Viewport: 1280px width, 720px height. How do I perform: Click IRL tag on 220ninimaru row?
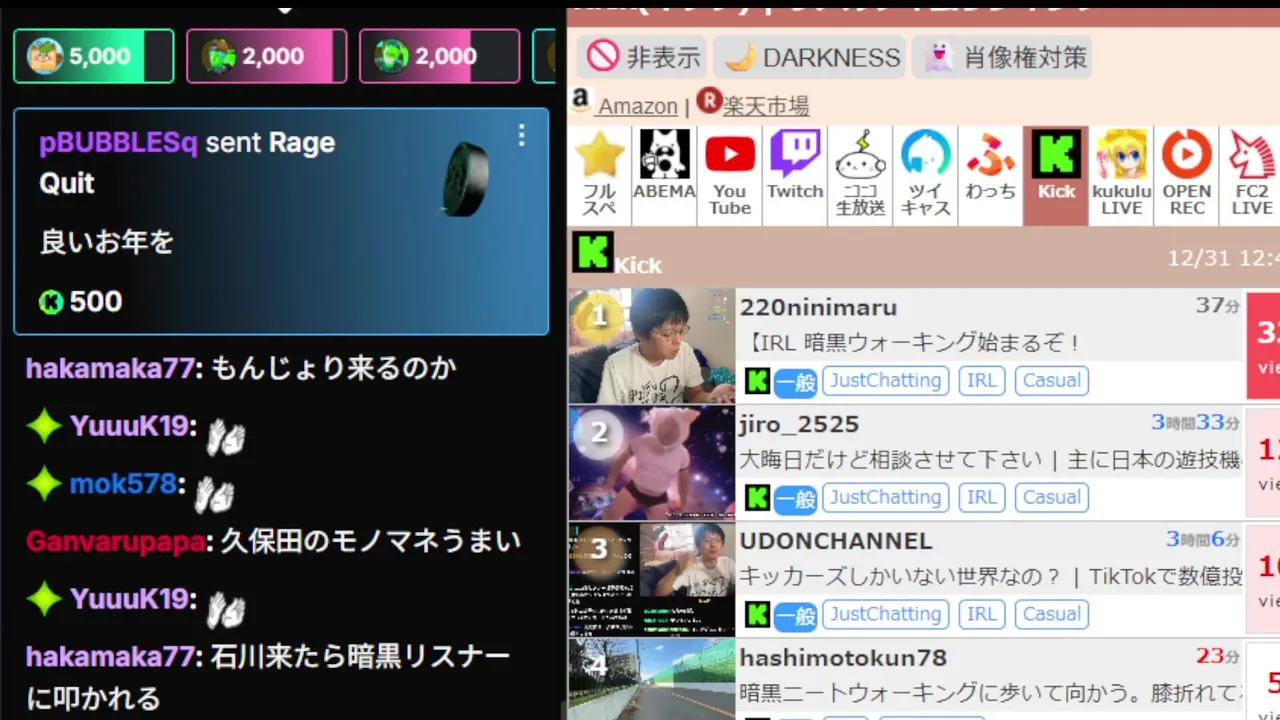[981, 380]
